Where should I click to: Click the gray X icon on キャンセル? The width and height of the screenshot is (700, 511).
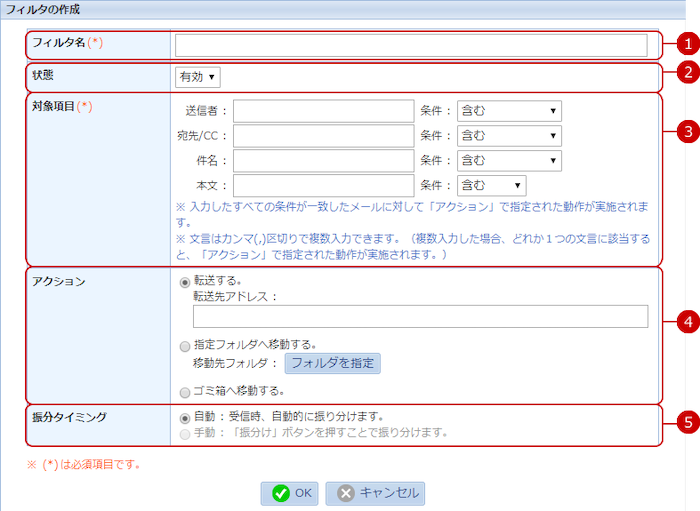[346, 493]
